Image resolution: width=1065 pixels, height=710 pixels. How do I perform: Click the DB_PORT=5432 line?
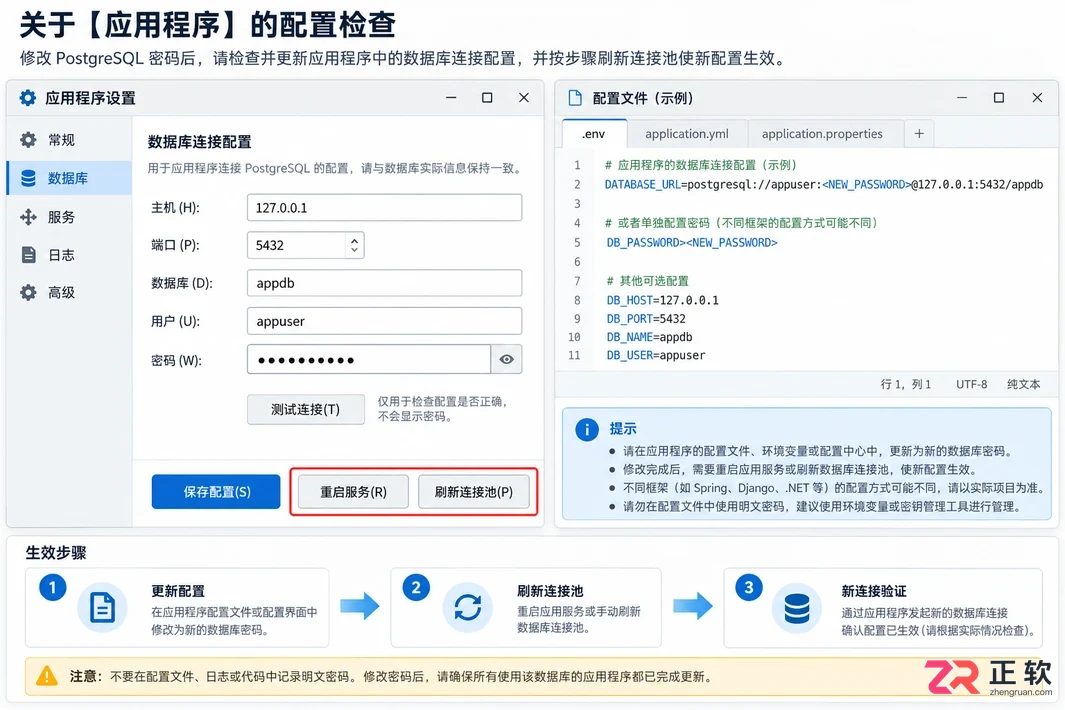646,319
